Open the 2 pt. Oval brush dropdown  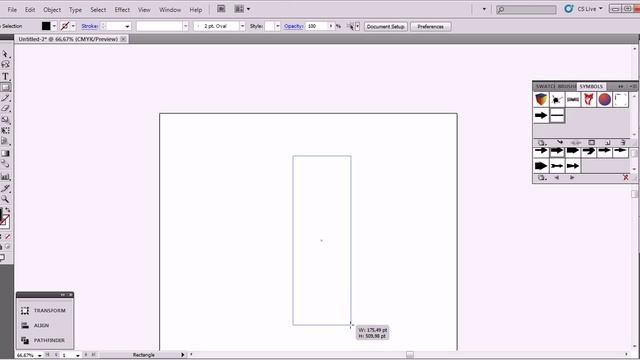click(x=242, y=26)
